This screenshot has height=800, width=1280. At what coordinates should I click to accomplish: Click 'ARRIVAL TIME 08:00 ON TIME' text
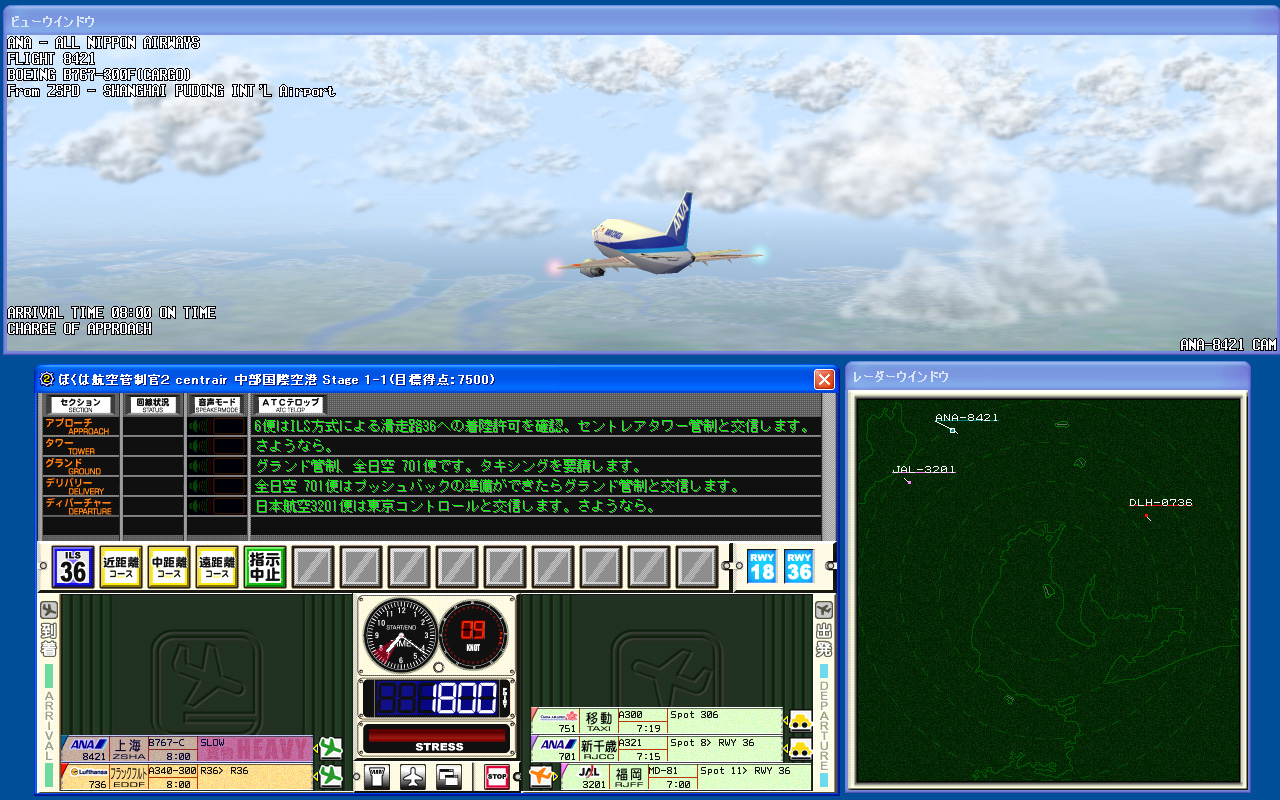(x=111, y=313)
